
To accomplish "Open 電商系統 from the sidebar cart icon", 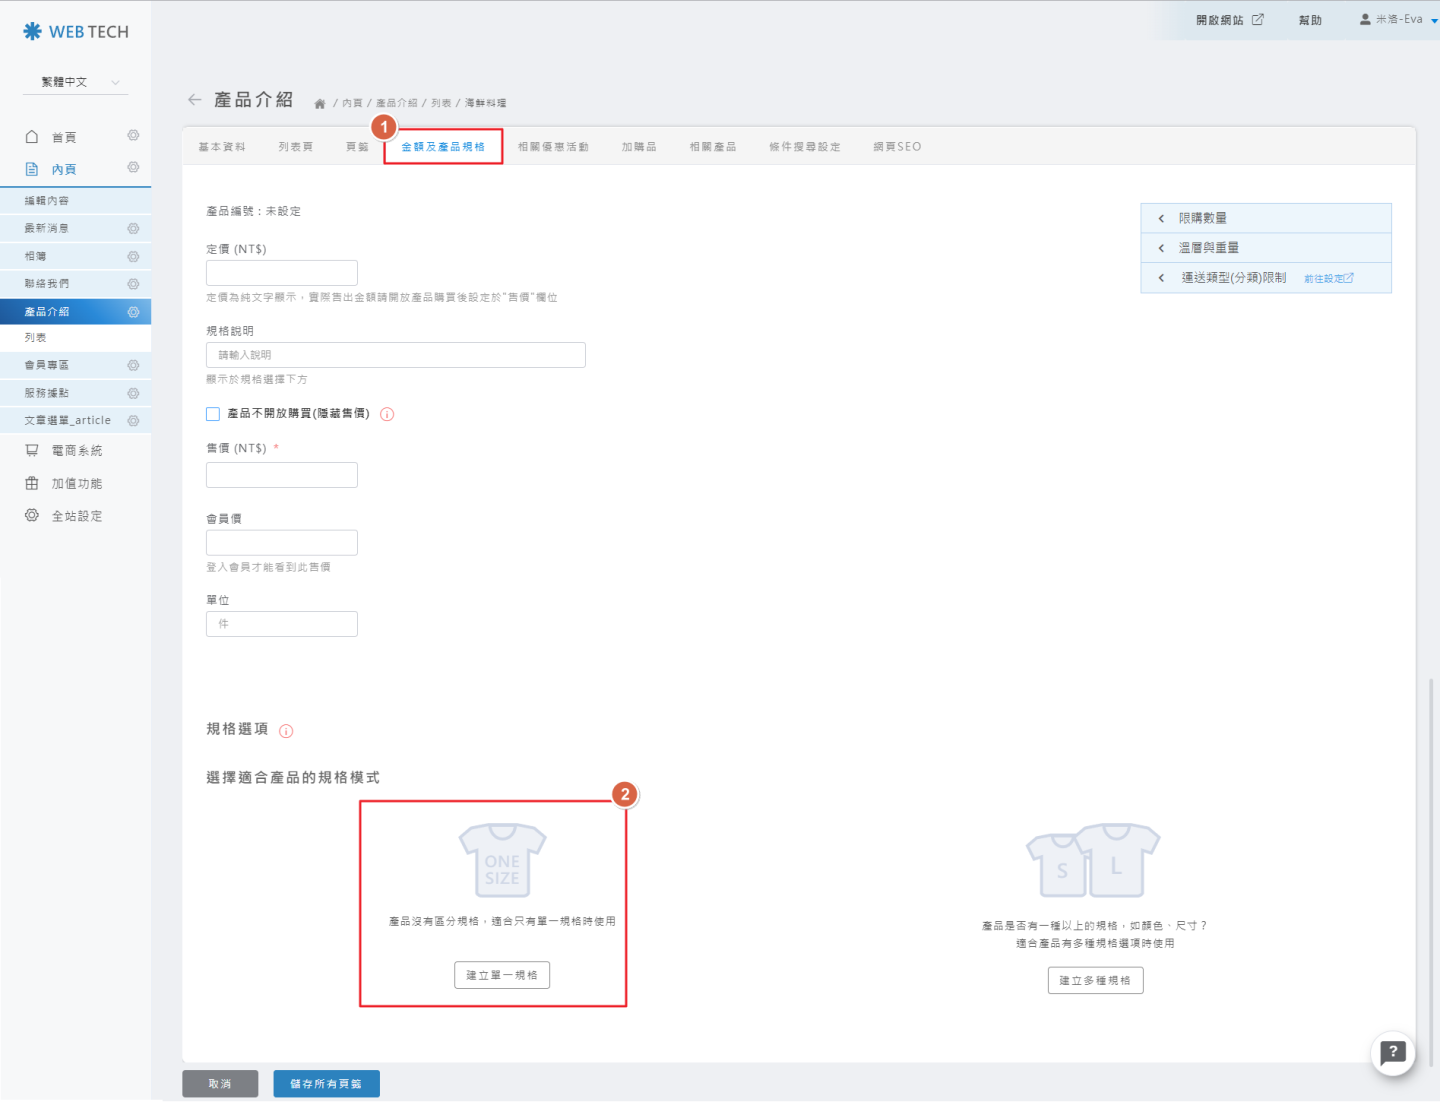I will click(32, 451).
